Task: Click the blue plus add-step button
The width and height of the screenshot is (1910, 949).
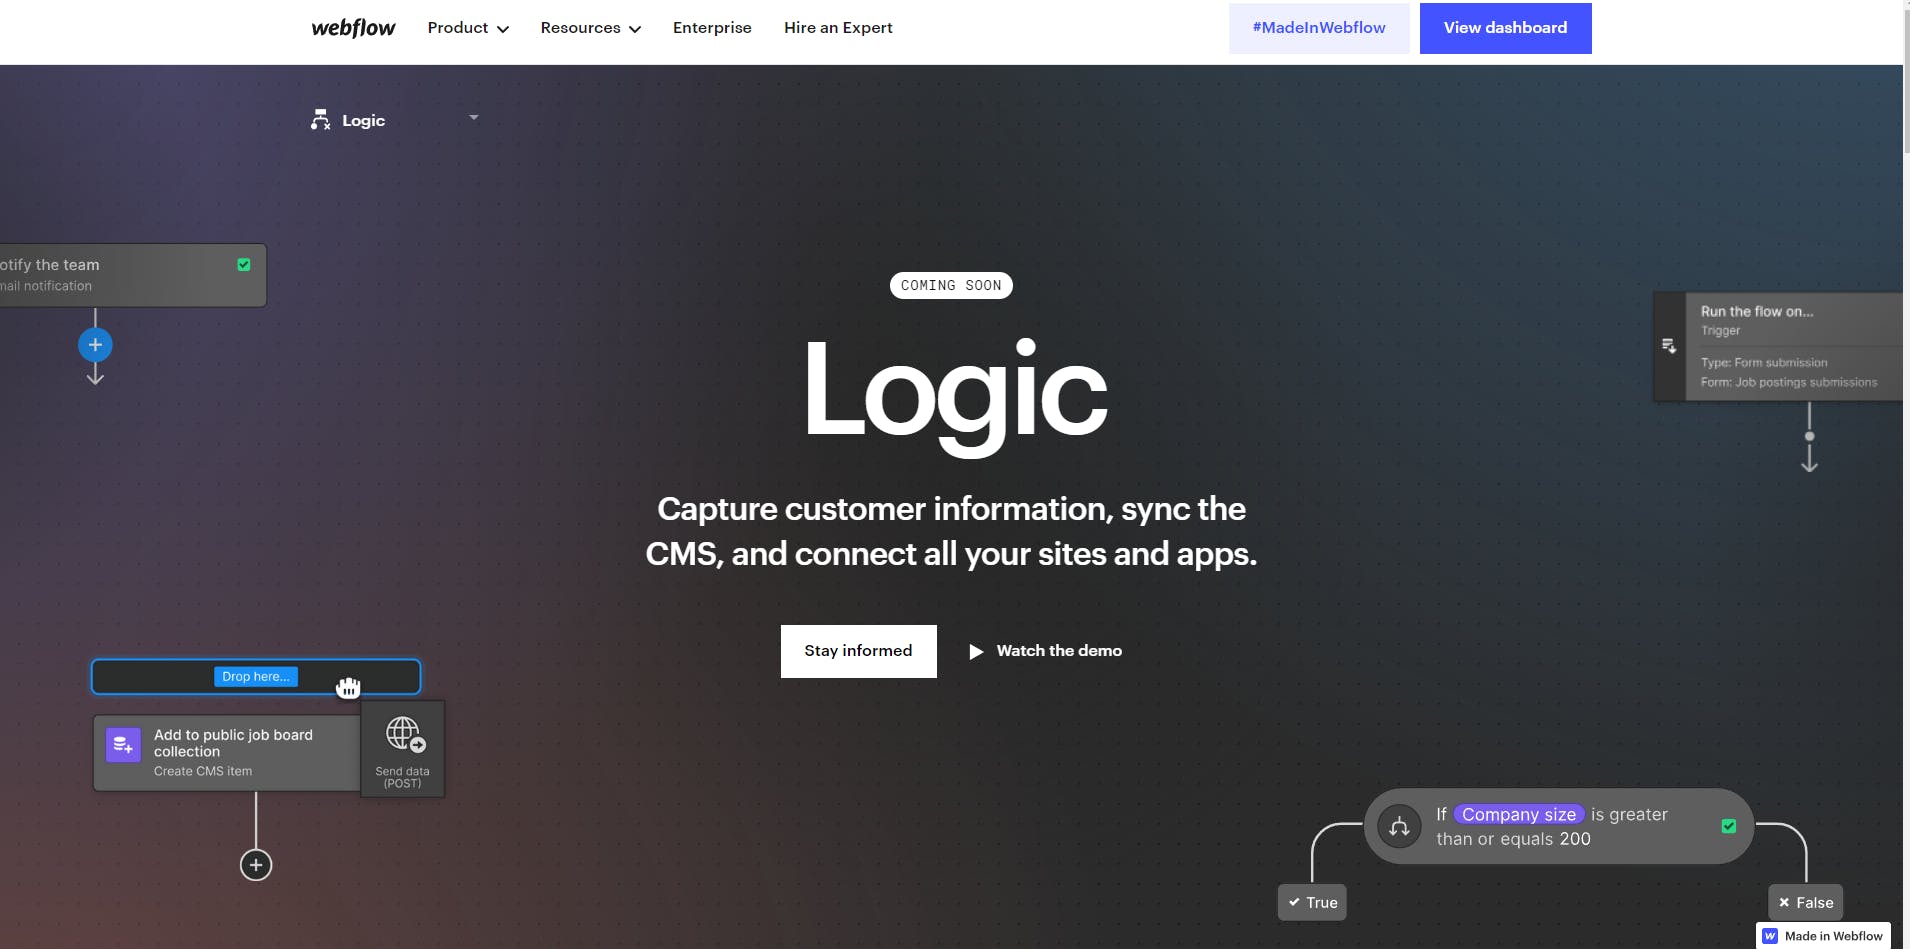Action: click(95, 345)
